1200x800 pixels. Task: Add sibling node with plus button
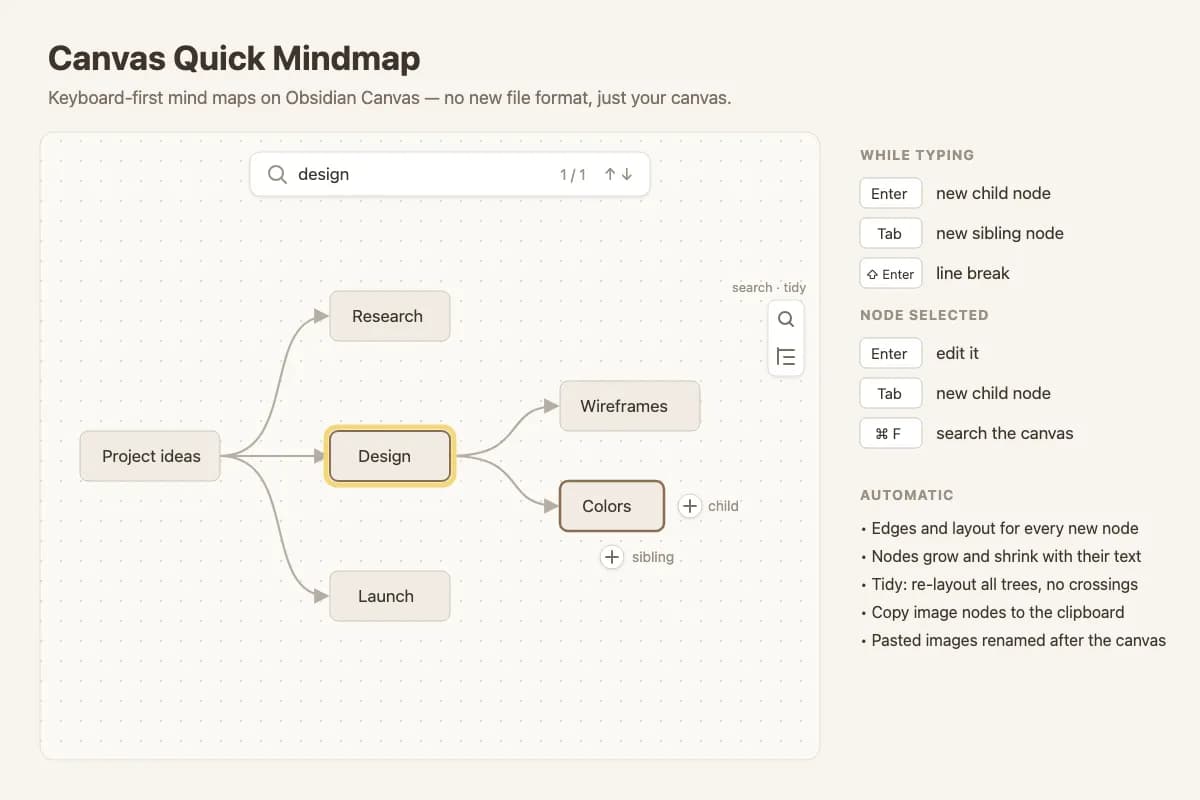pos(612,557)
